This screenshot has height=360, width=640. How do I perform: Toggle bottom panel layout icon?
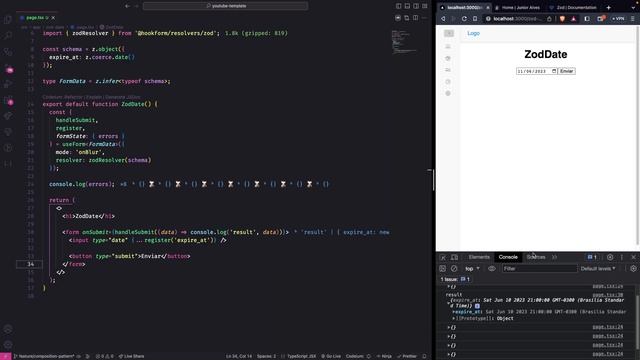tap(407, 6)
